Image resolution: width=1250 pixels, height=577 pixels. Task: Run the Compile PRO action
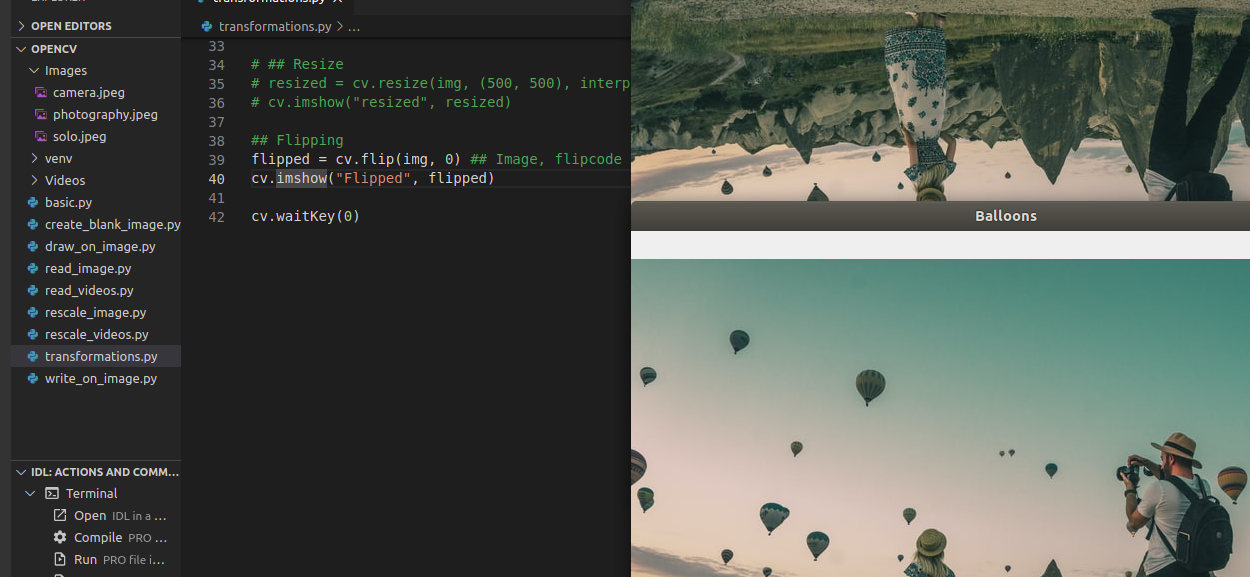coord(100,537)
